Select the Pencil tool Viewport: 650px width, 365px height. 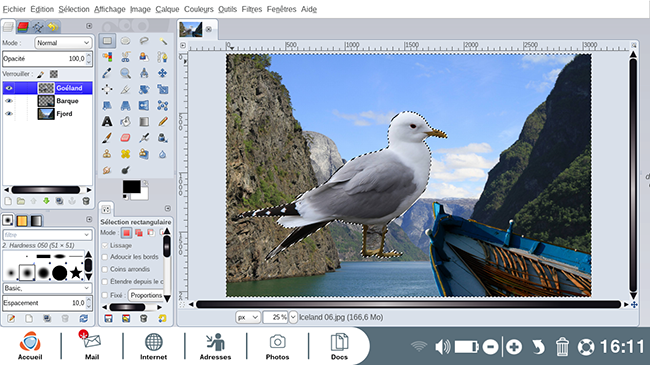click(x=162, y=122)
